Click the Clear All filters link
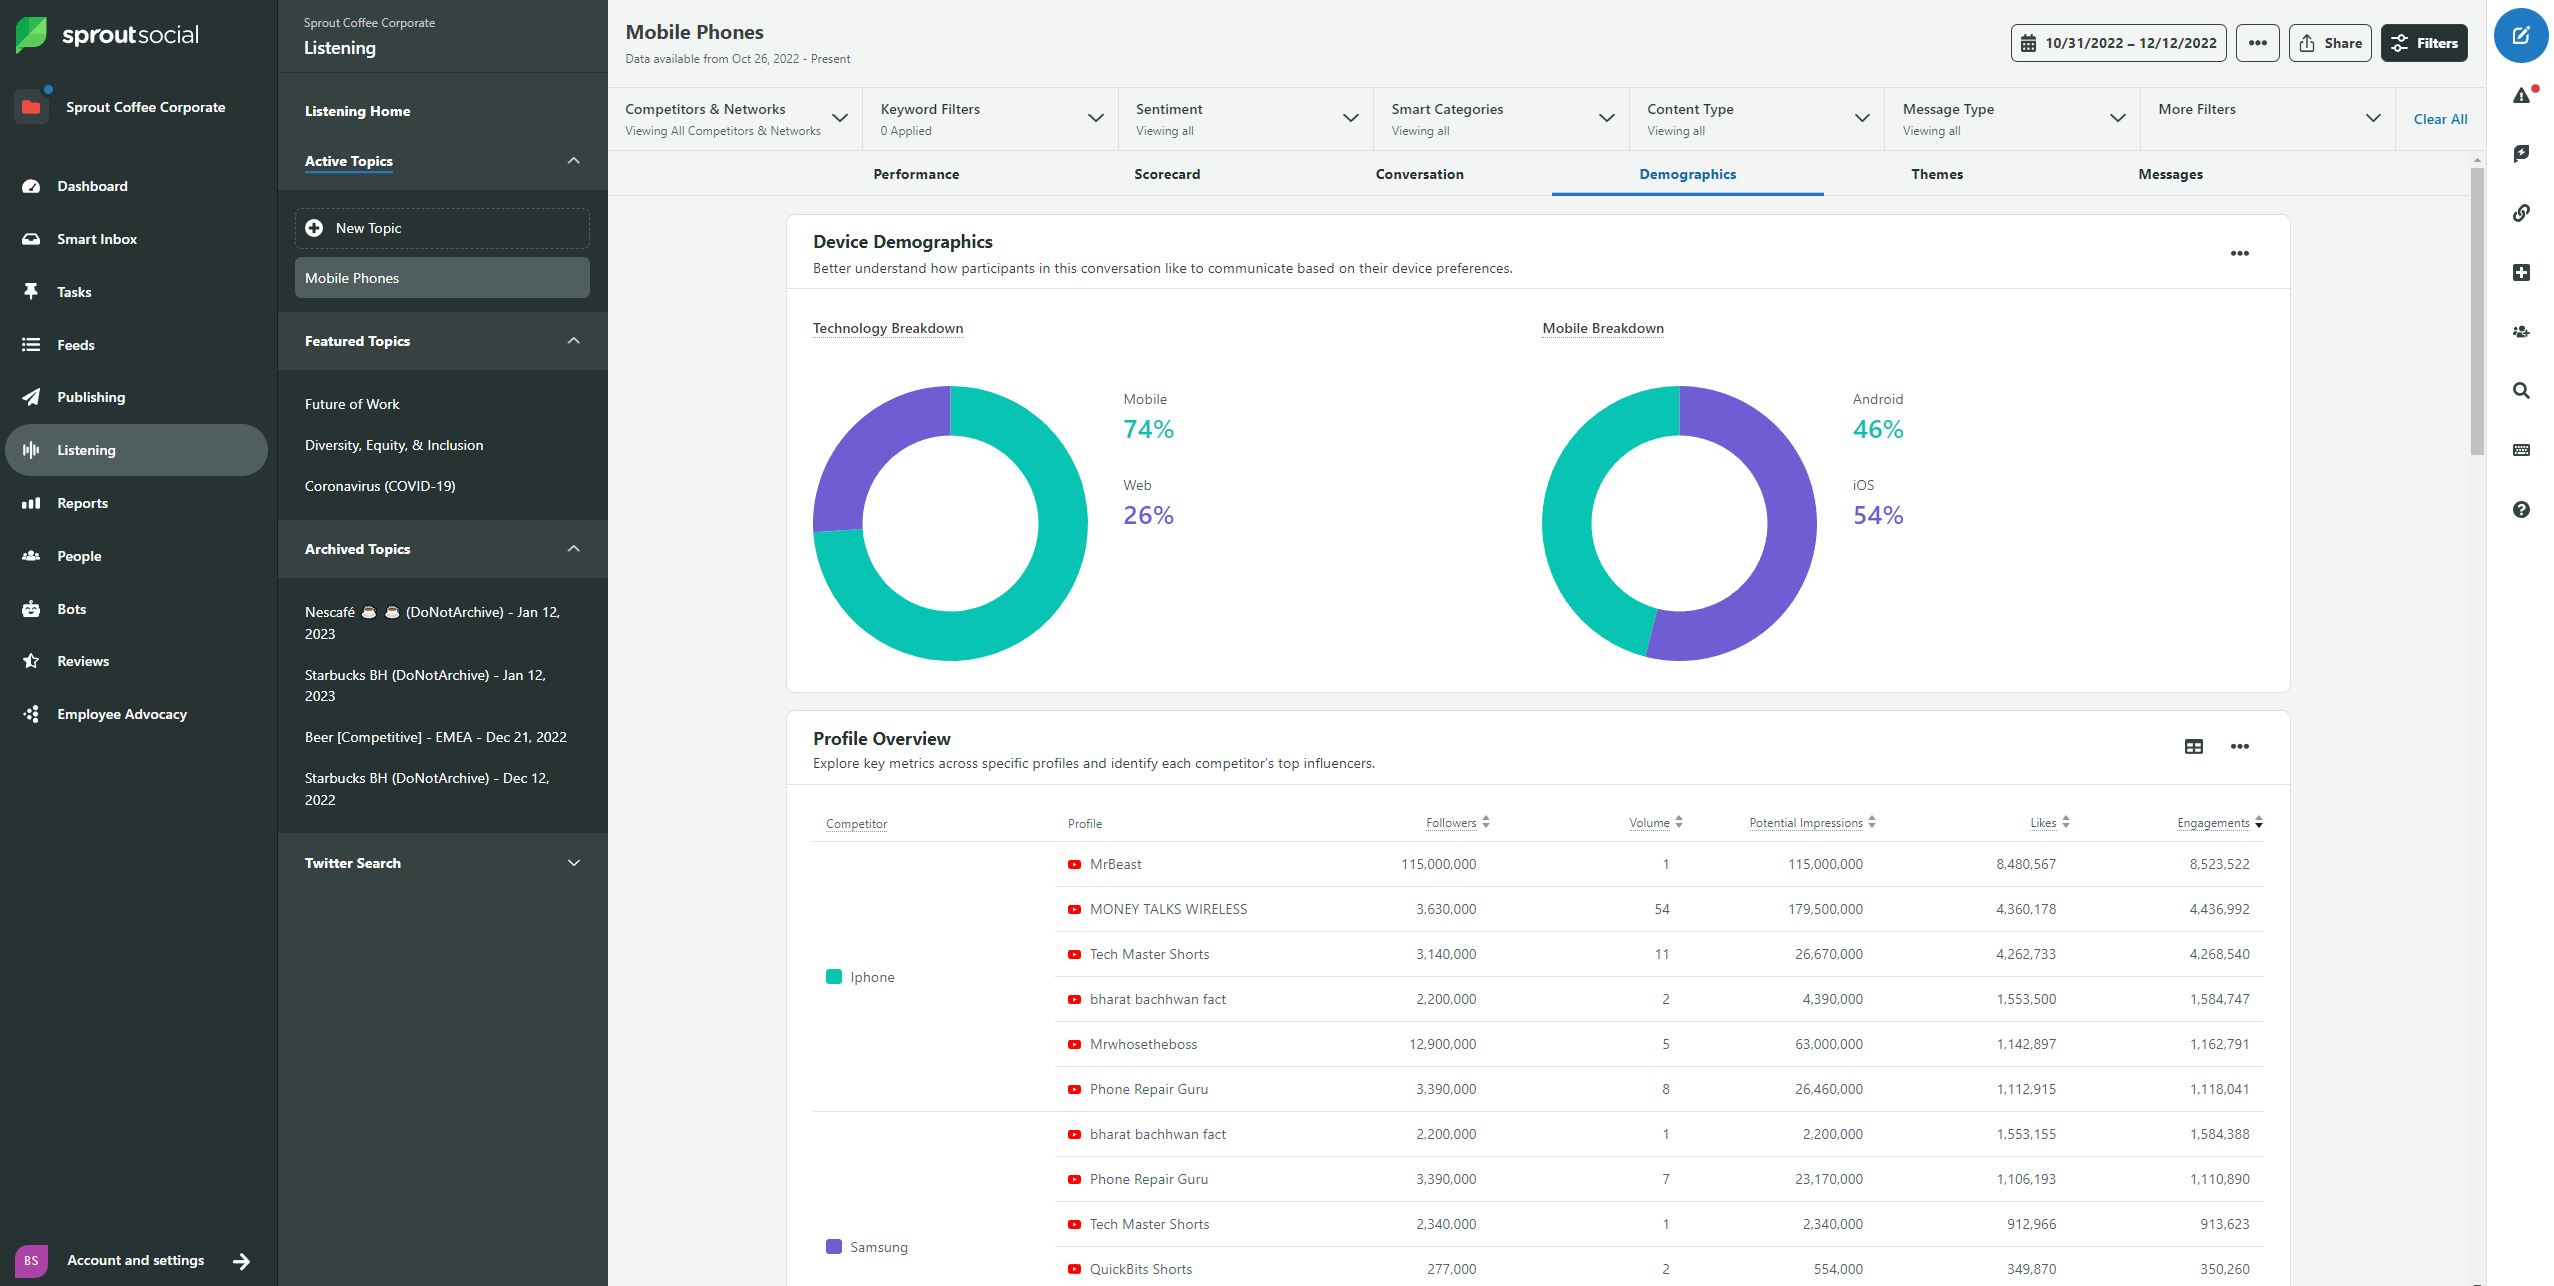The width and height of the screenshot is (2554, 1286). tap(2440, 119)
